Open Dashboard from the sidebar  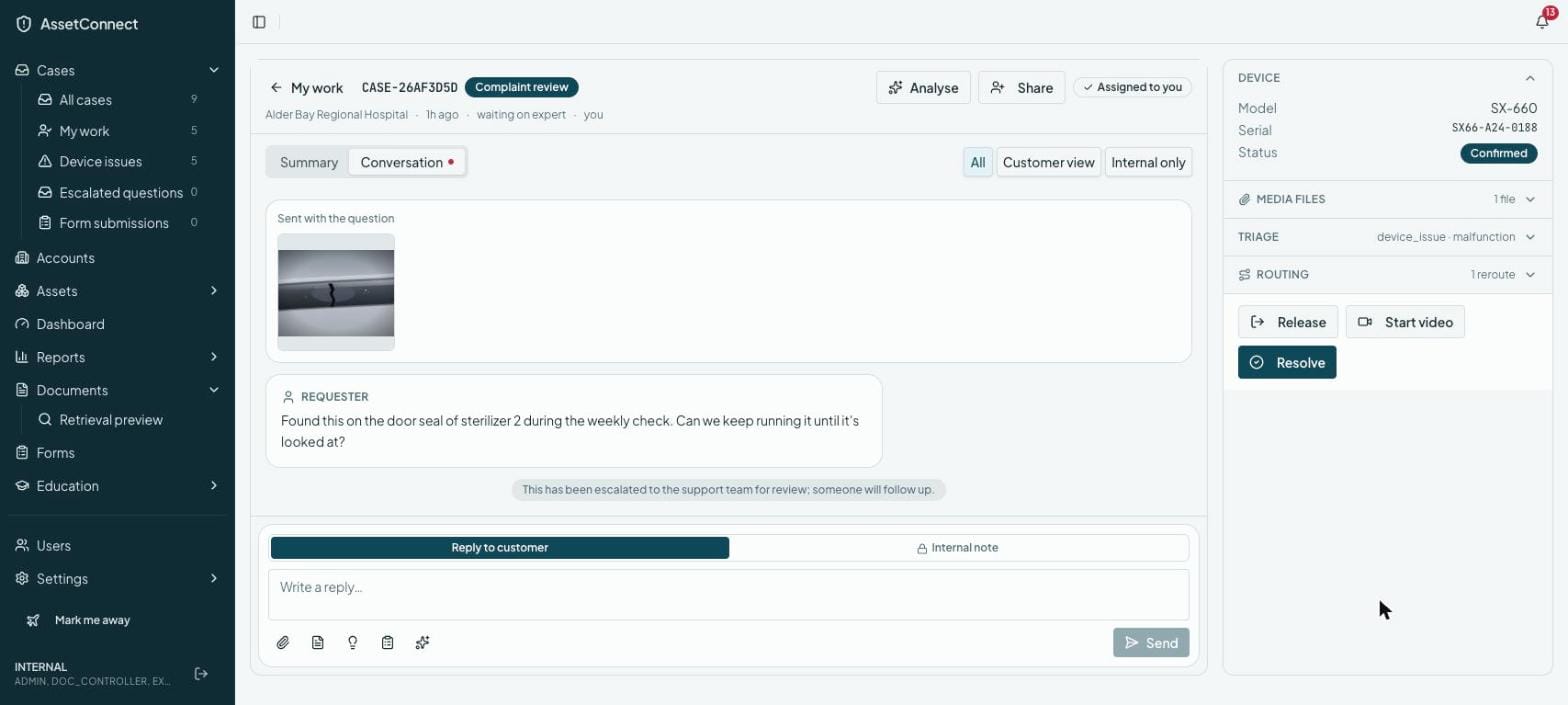coord(70,324)
